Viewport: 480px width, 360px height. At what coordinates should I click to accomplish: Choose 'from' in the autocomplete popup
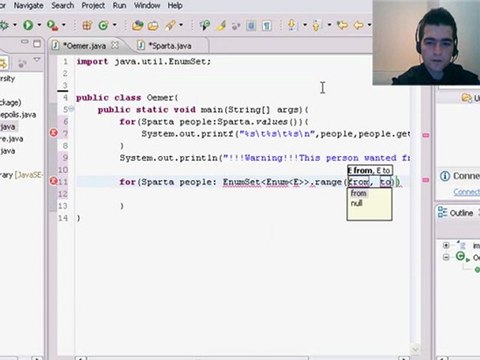358,193
